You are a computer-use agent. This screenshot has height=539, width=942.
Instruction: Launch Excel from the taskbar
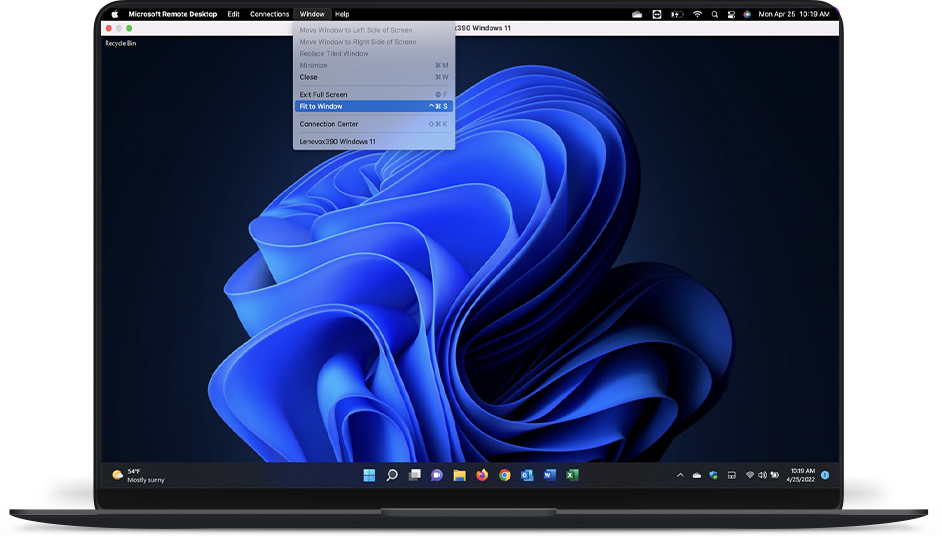point(573,475)
